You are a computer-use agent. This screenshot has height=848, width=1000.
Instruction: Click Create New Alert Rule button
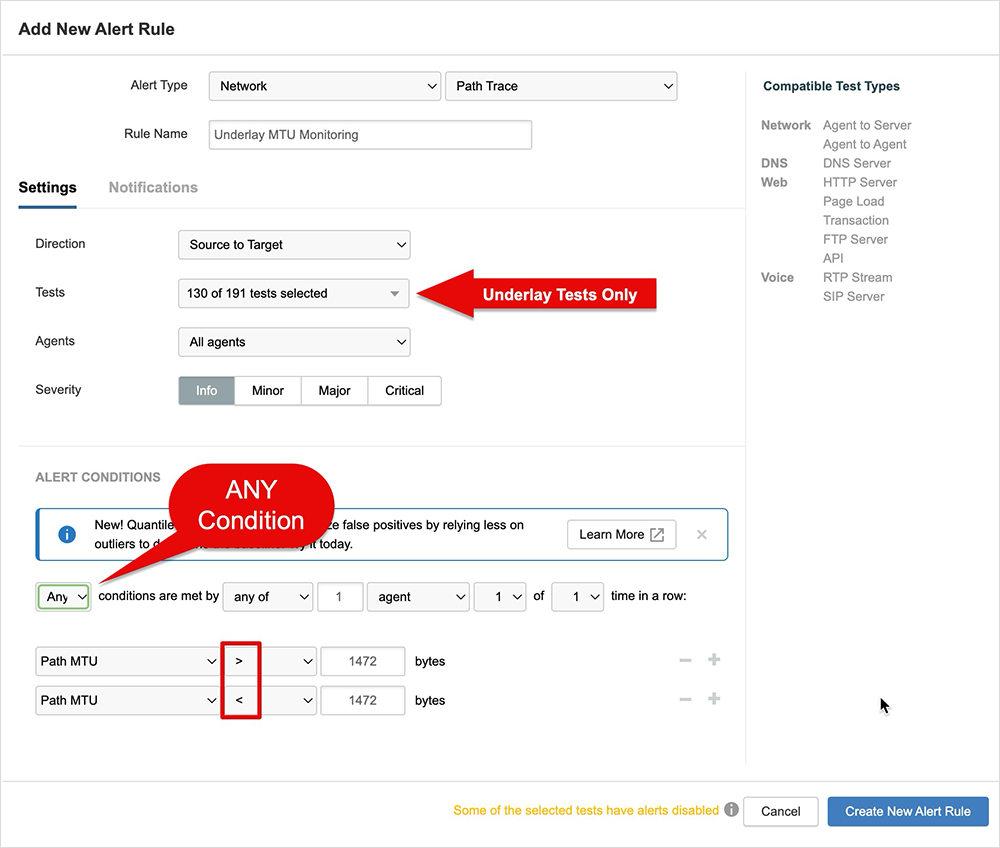click(x=907, y=811)
